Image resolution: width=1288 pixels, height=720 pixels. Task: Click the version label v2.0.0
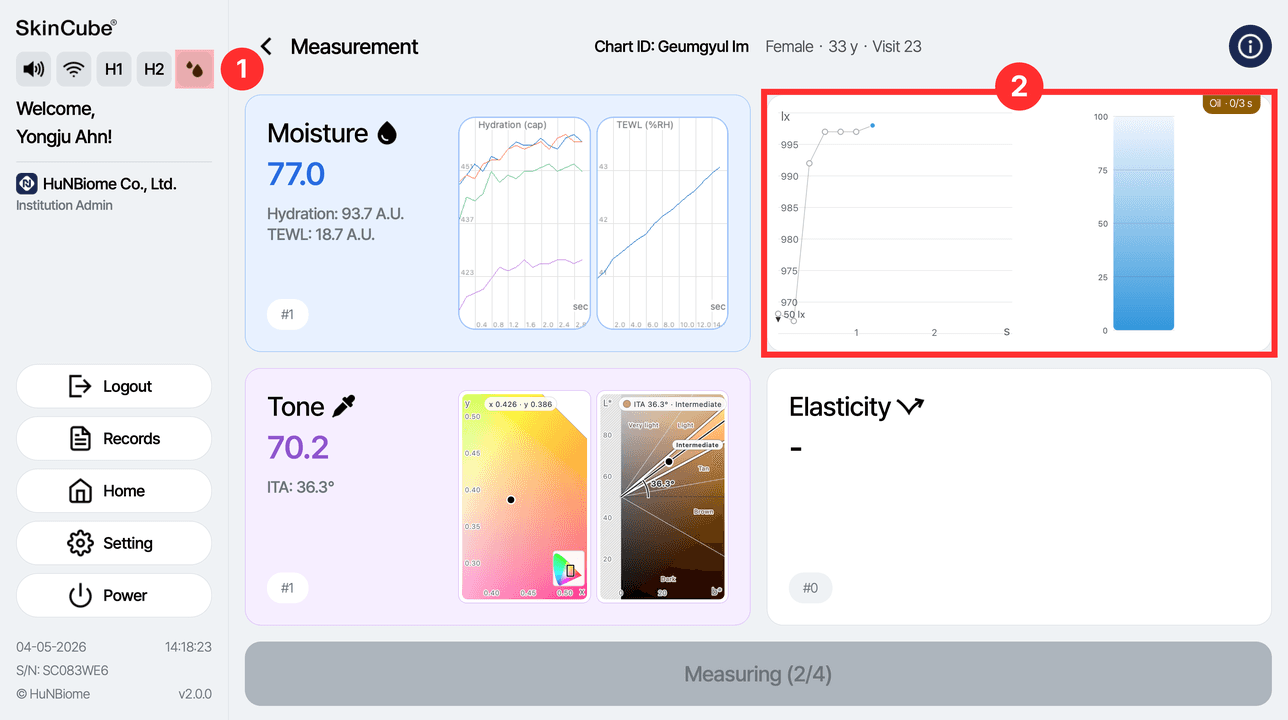(195, 694)
